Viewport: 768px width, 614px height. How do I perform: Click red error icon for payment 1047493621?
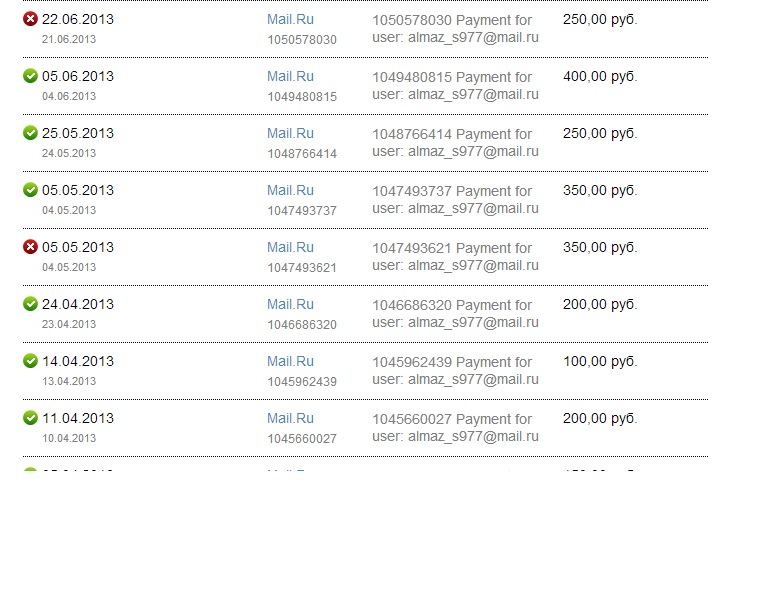pos(30,247)
